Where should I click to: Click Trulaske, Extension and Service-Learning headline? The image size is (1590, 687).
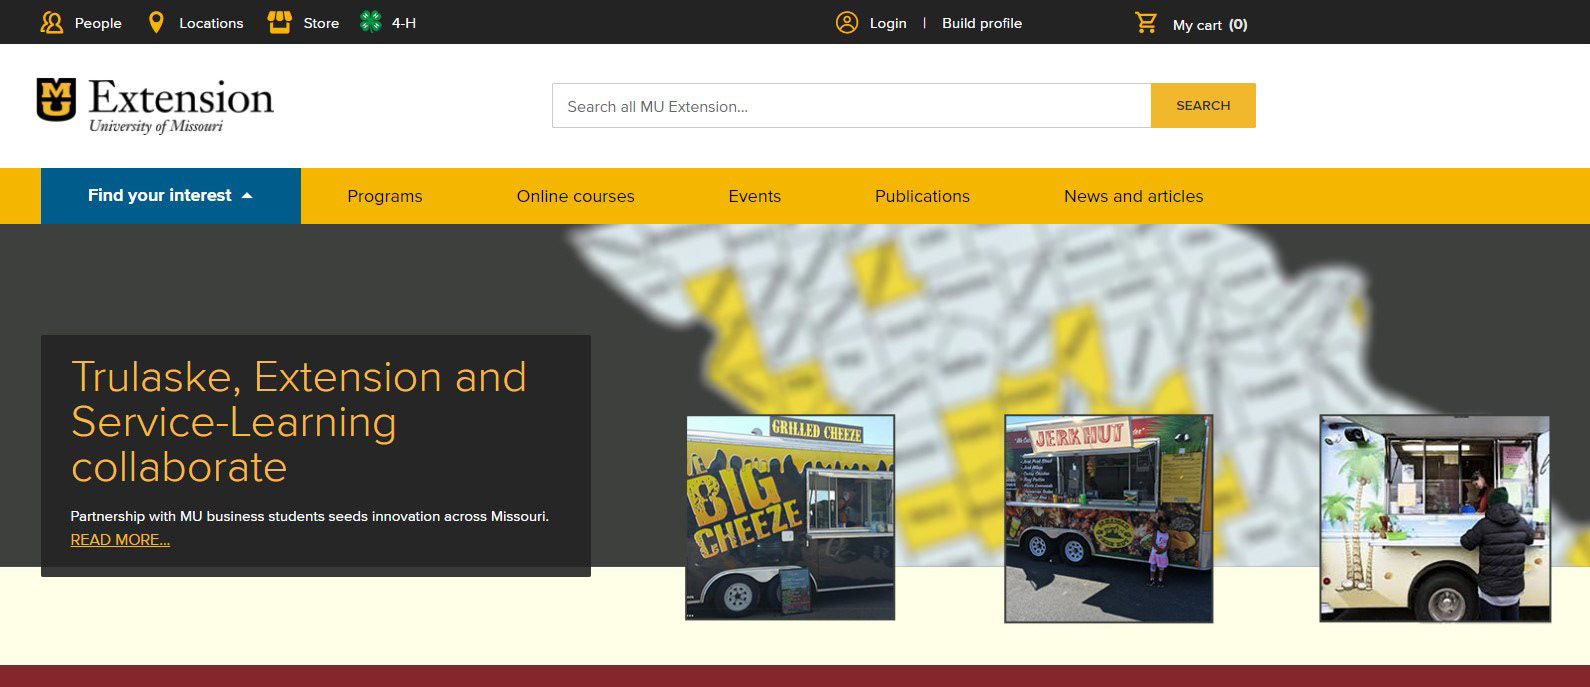coord(299,422)
